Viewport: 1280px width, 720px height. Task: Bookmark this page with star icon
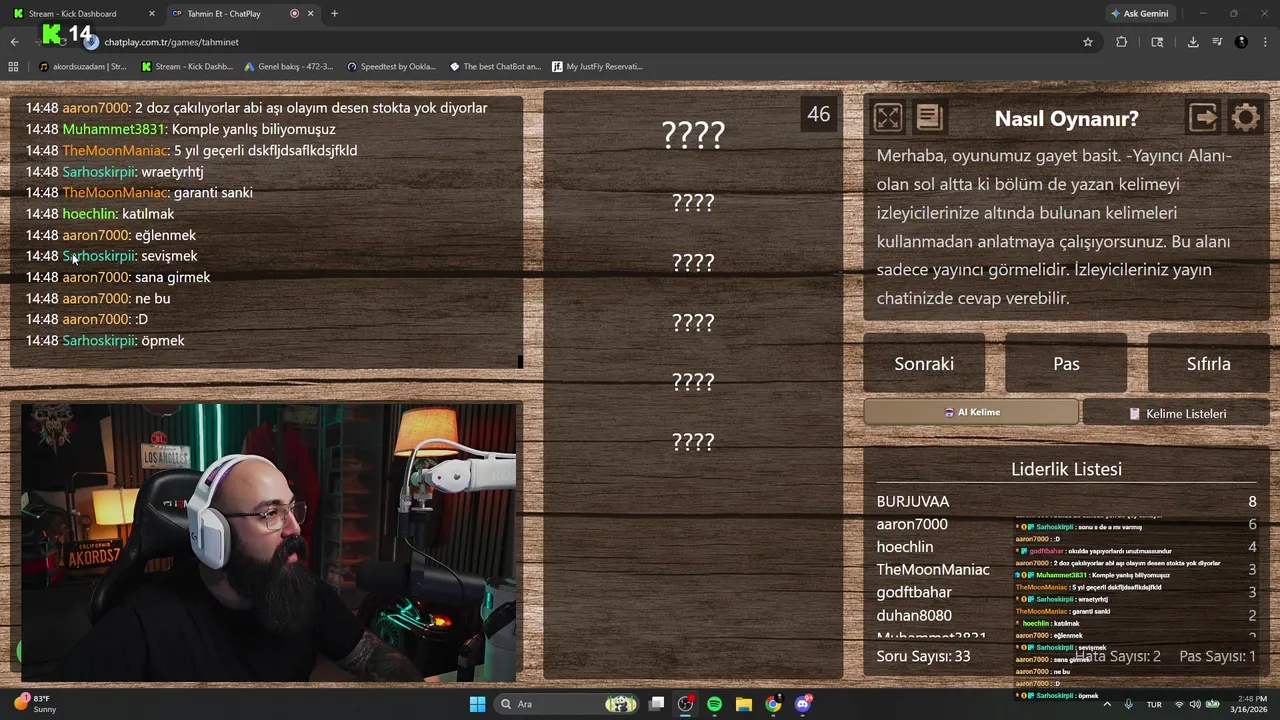click(x=1088, y=42)
